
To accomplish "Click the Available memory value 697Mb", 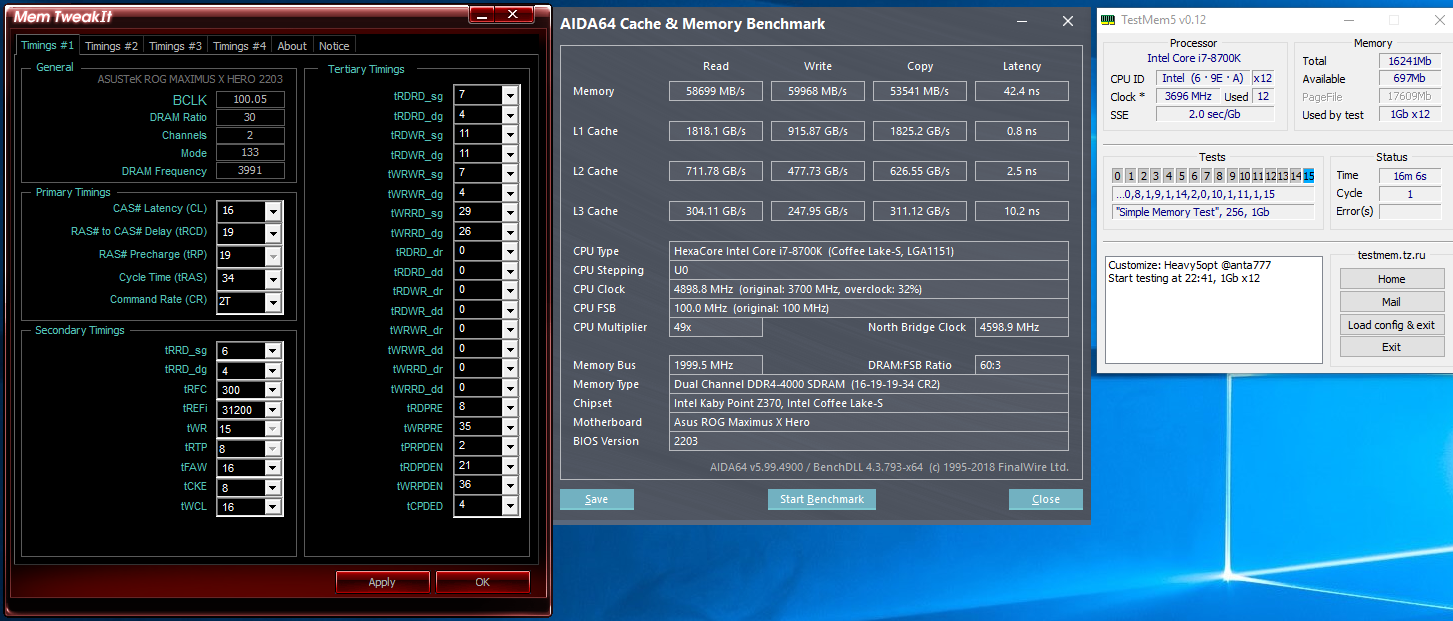I will 1409,79.
